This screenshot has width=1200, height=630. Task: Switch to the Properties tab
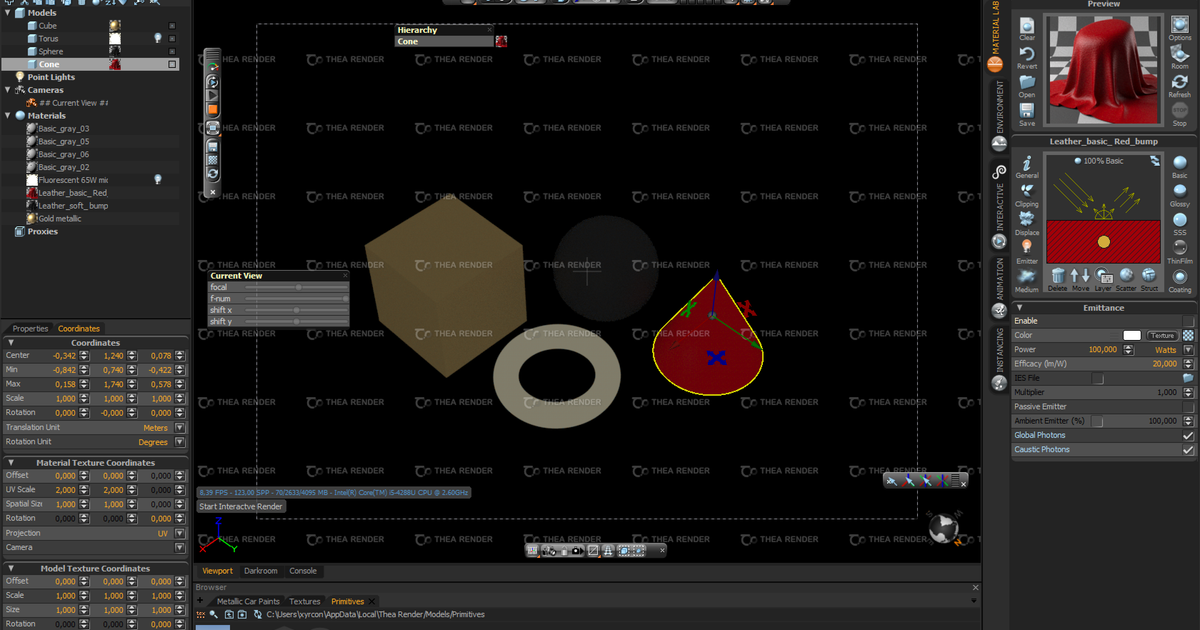coord(30,328)
